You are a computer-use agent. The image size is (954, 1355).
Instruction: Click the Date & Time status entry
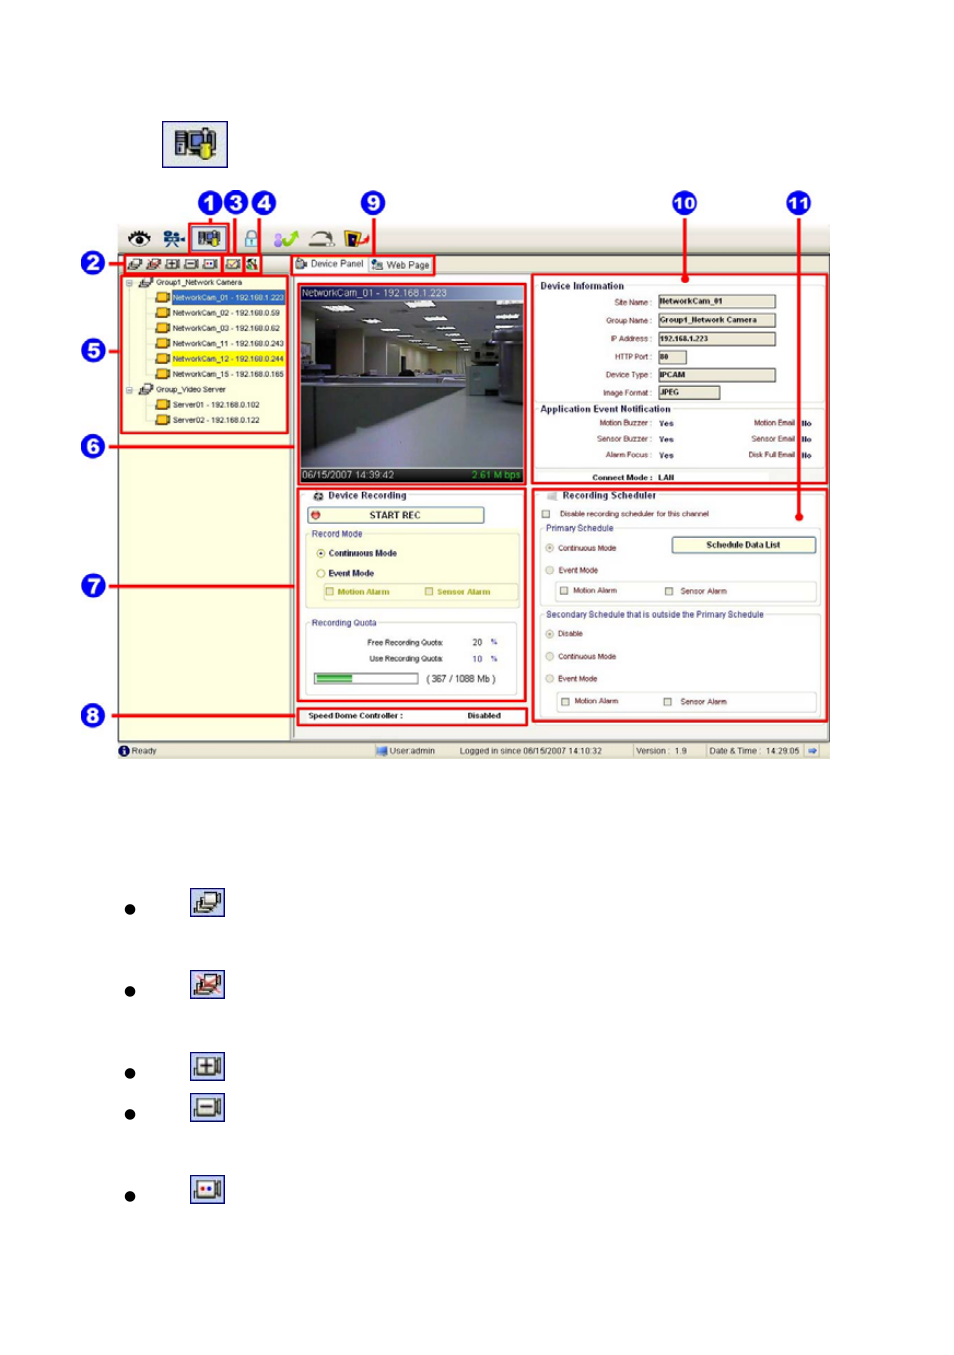[754, 751]
